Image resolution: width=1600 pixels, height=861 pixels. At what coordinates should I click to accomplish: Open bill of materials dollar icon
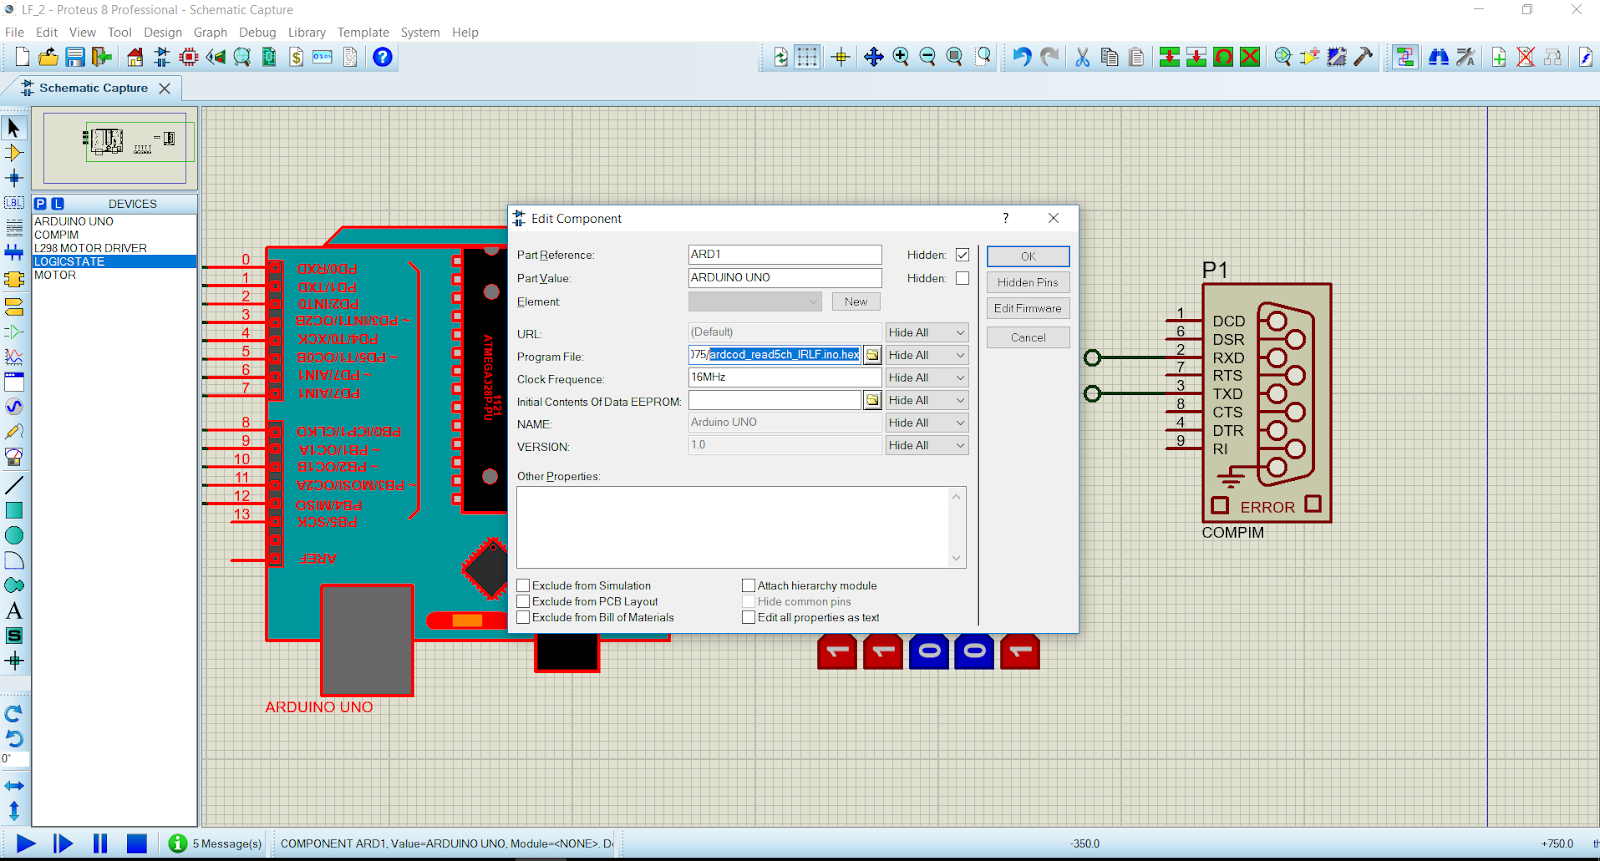point(296,57)
